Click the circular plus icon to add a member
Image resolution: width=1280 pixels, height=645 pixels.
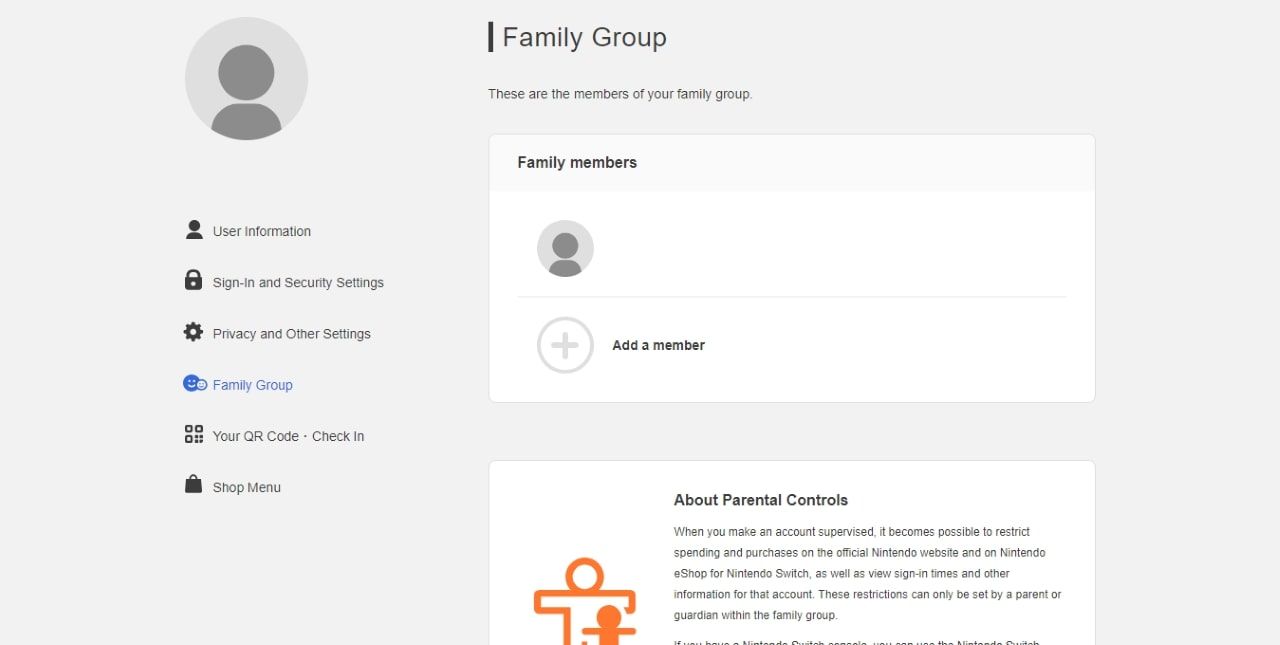pos(564,345)
